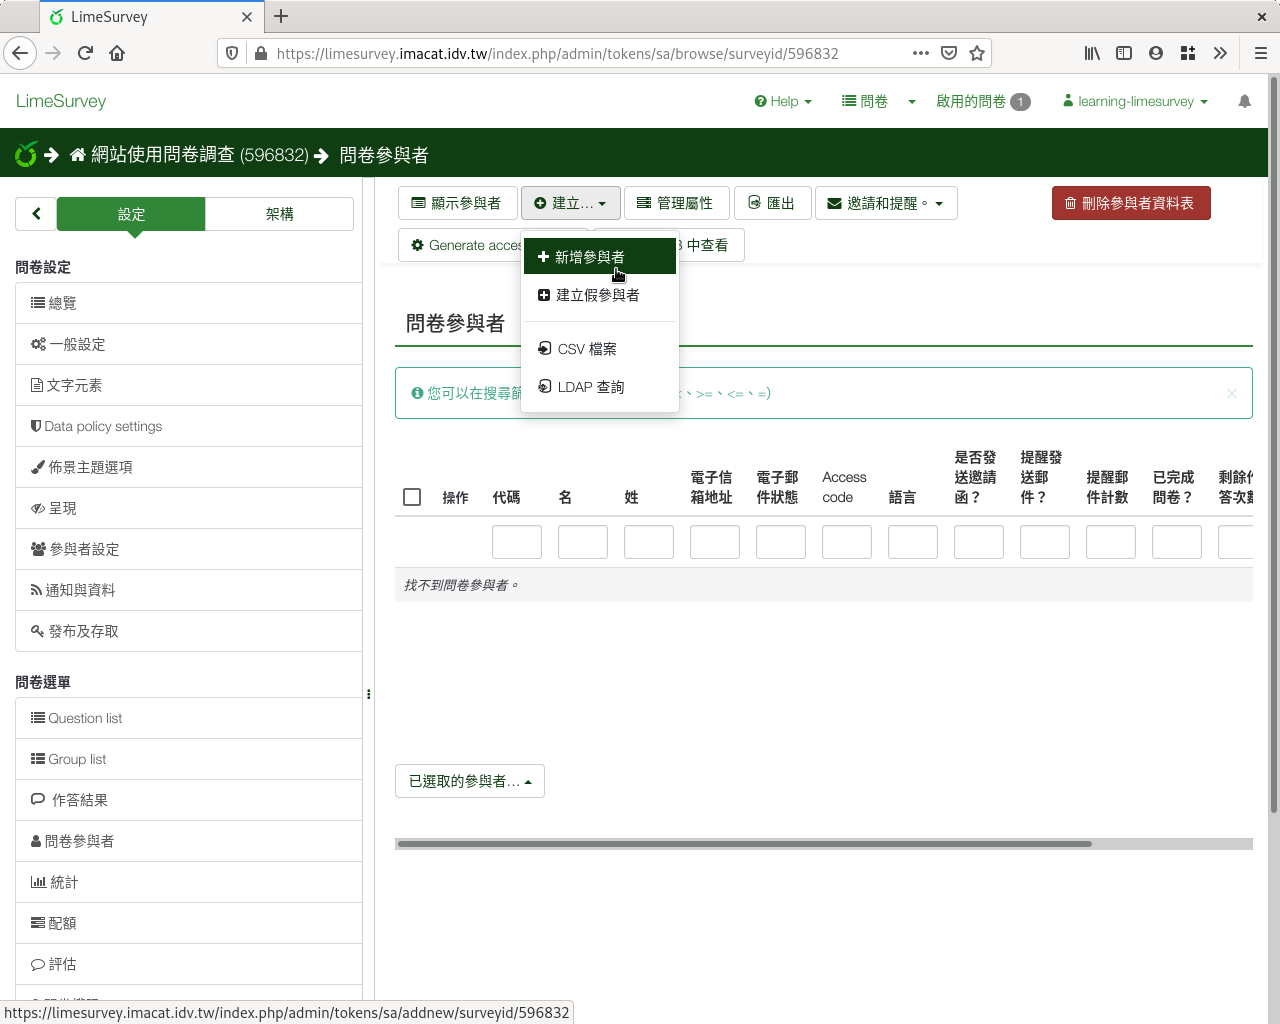
Task: Show more toolbar items chevron
Action: pos(1220,53)
